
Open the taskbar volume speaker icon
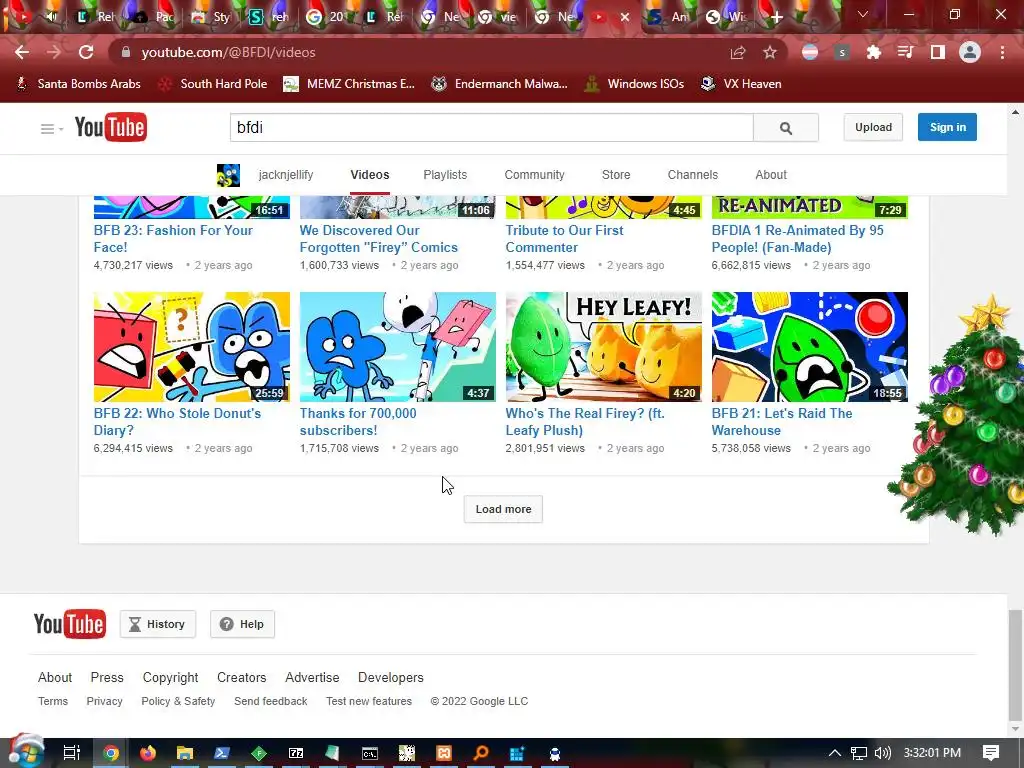click(x=883, y=753)
